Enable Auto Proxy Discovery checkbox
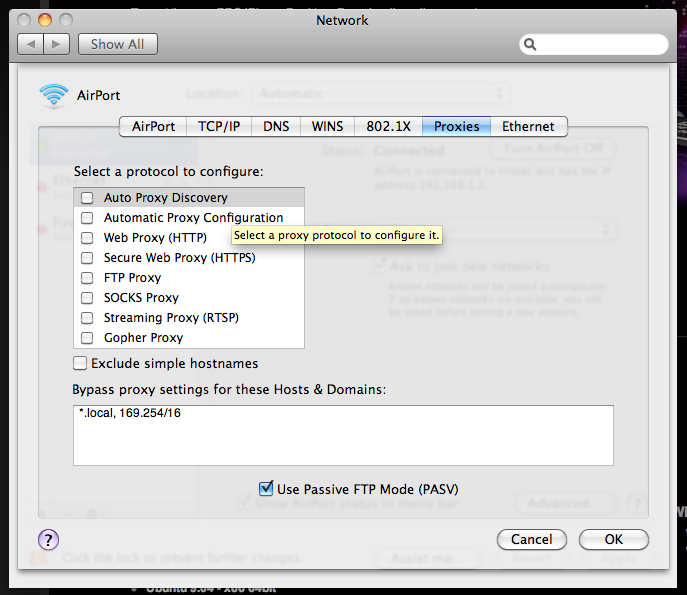Viewport: 687px width, 595px height. (87, 198)
